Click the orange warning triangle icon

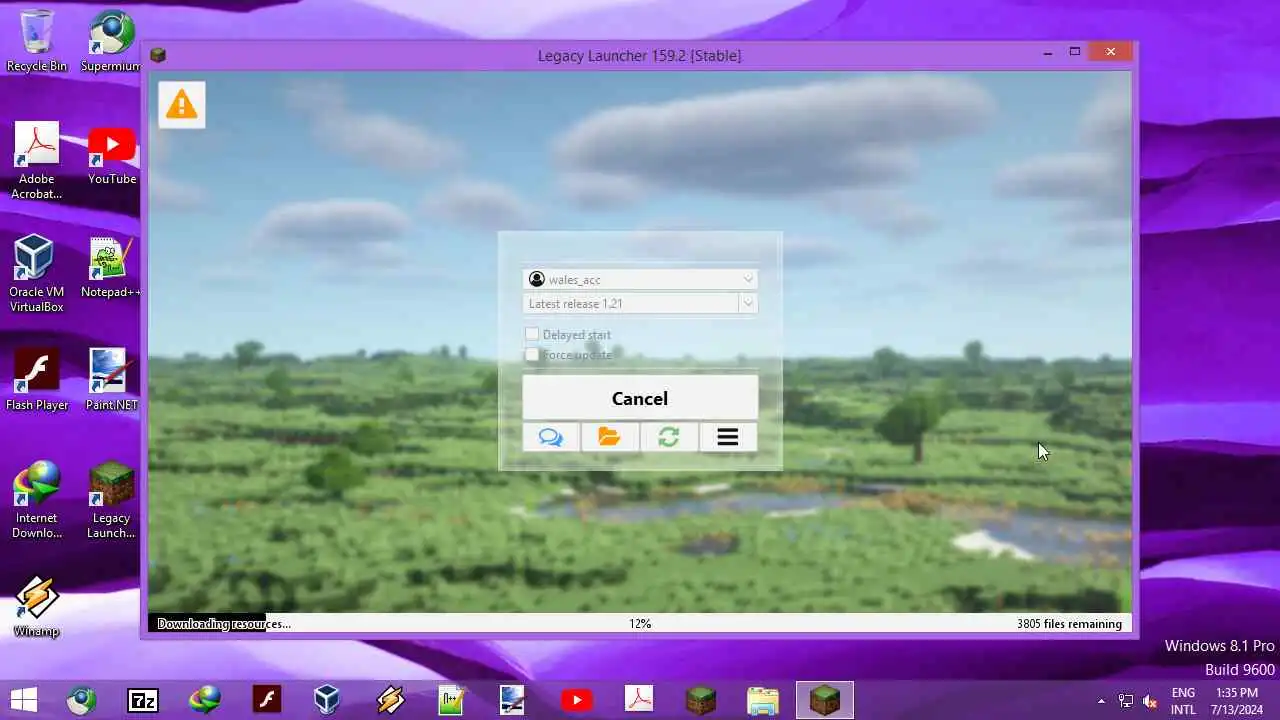point(181,104)
